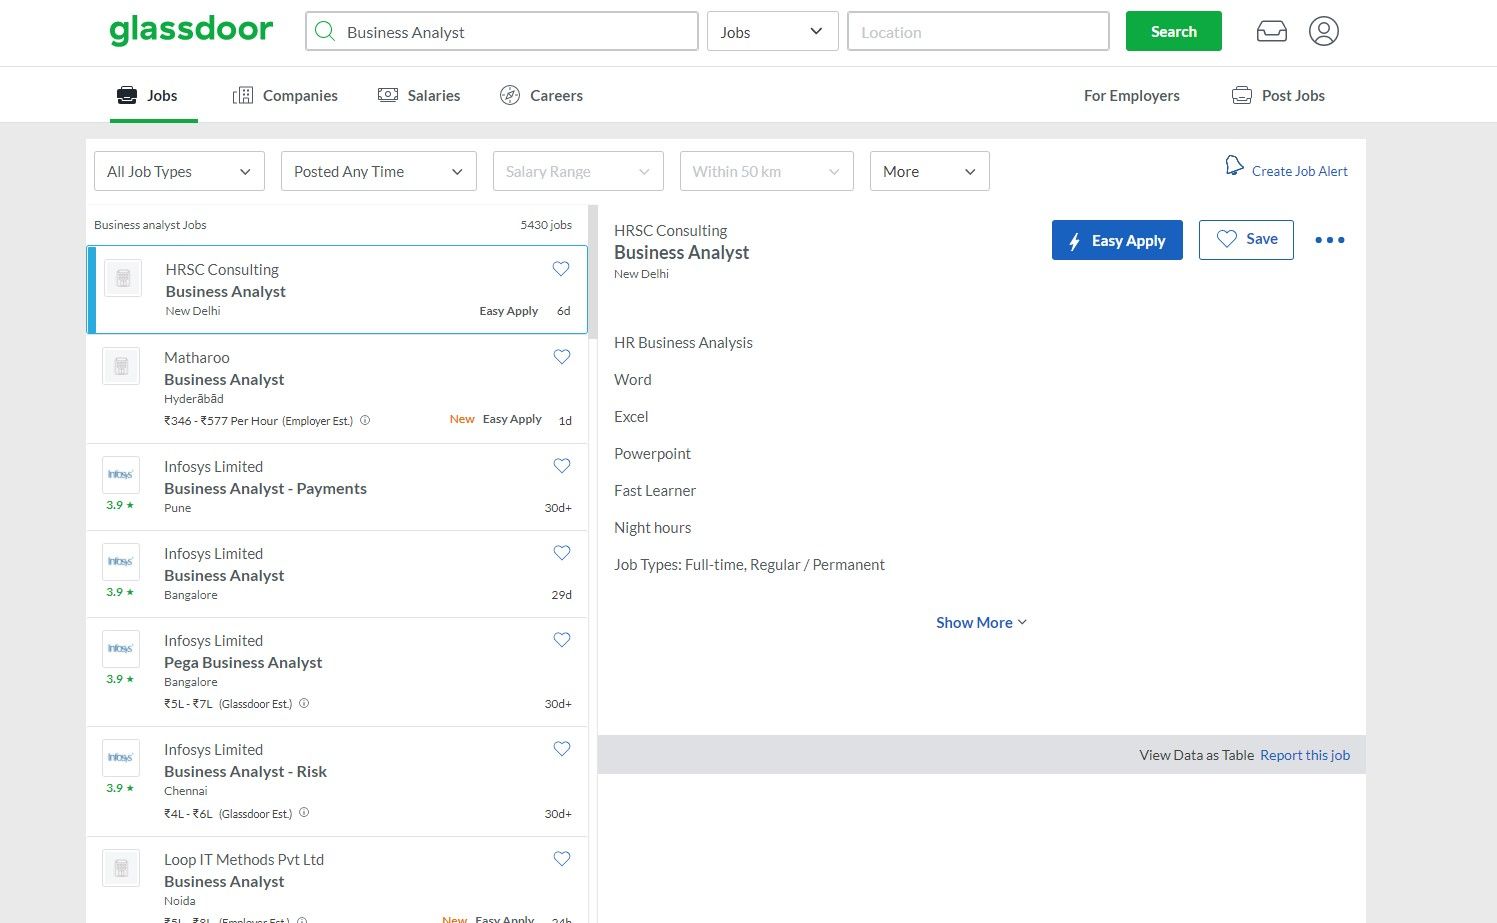The width and height of the screenshot is (1497, 923).
Task: Save Infosys Payments job with heart icon
Action: [x=562, y=466]
